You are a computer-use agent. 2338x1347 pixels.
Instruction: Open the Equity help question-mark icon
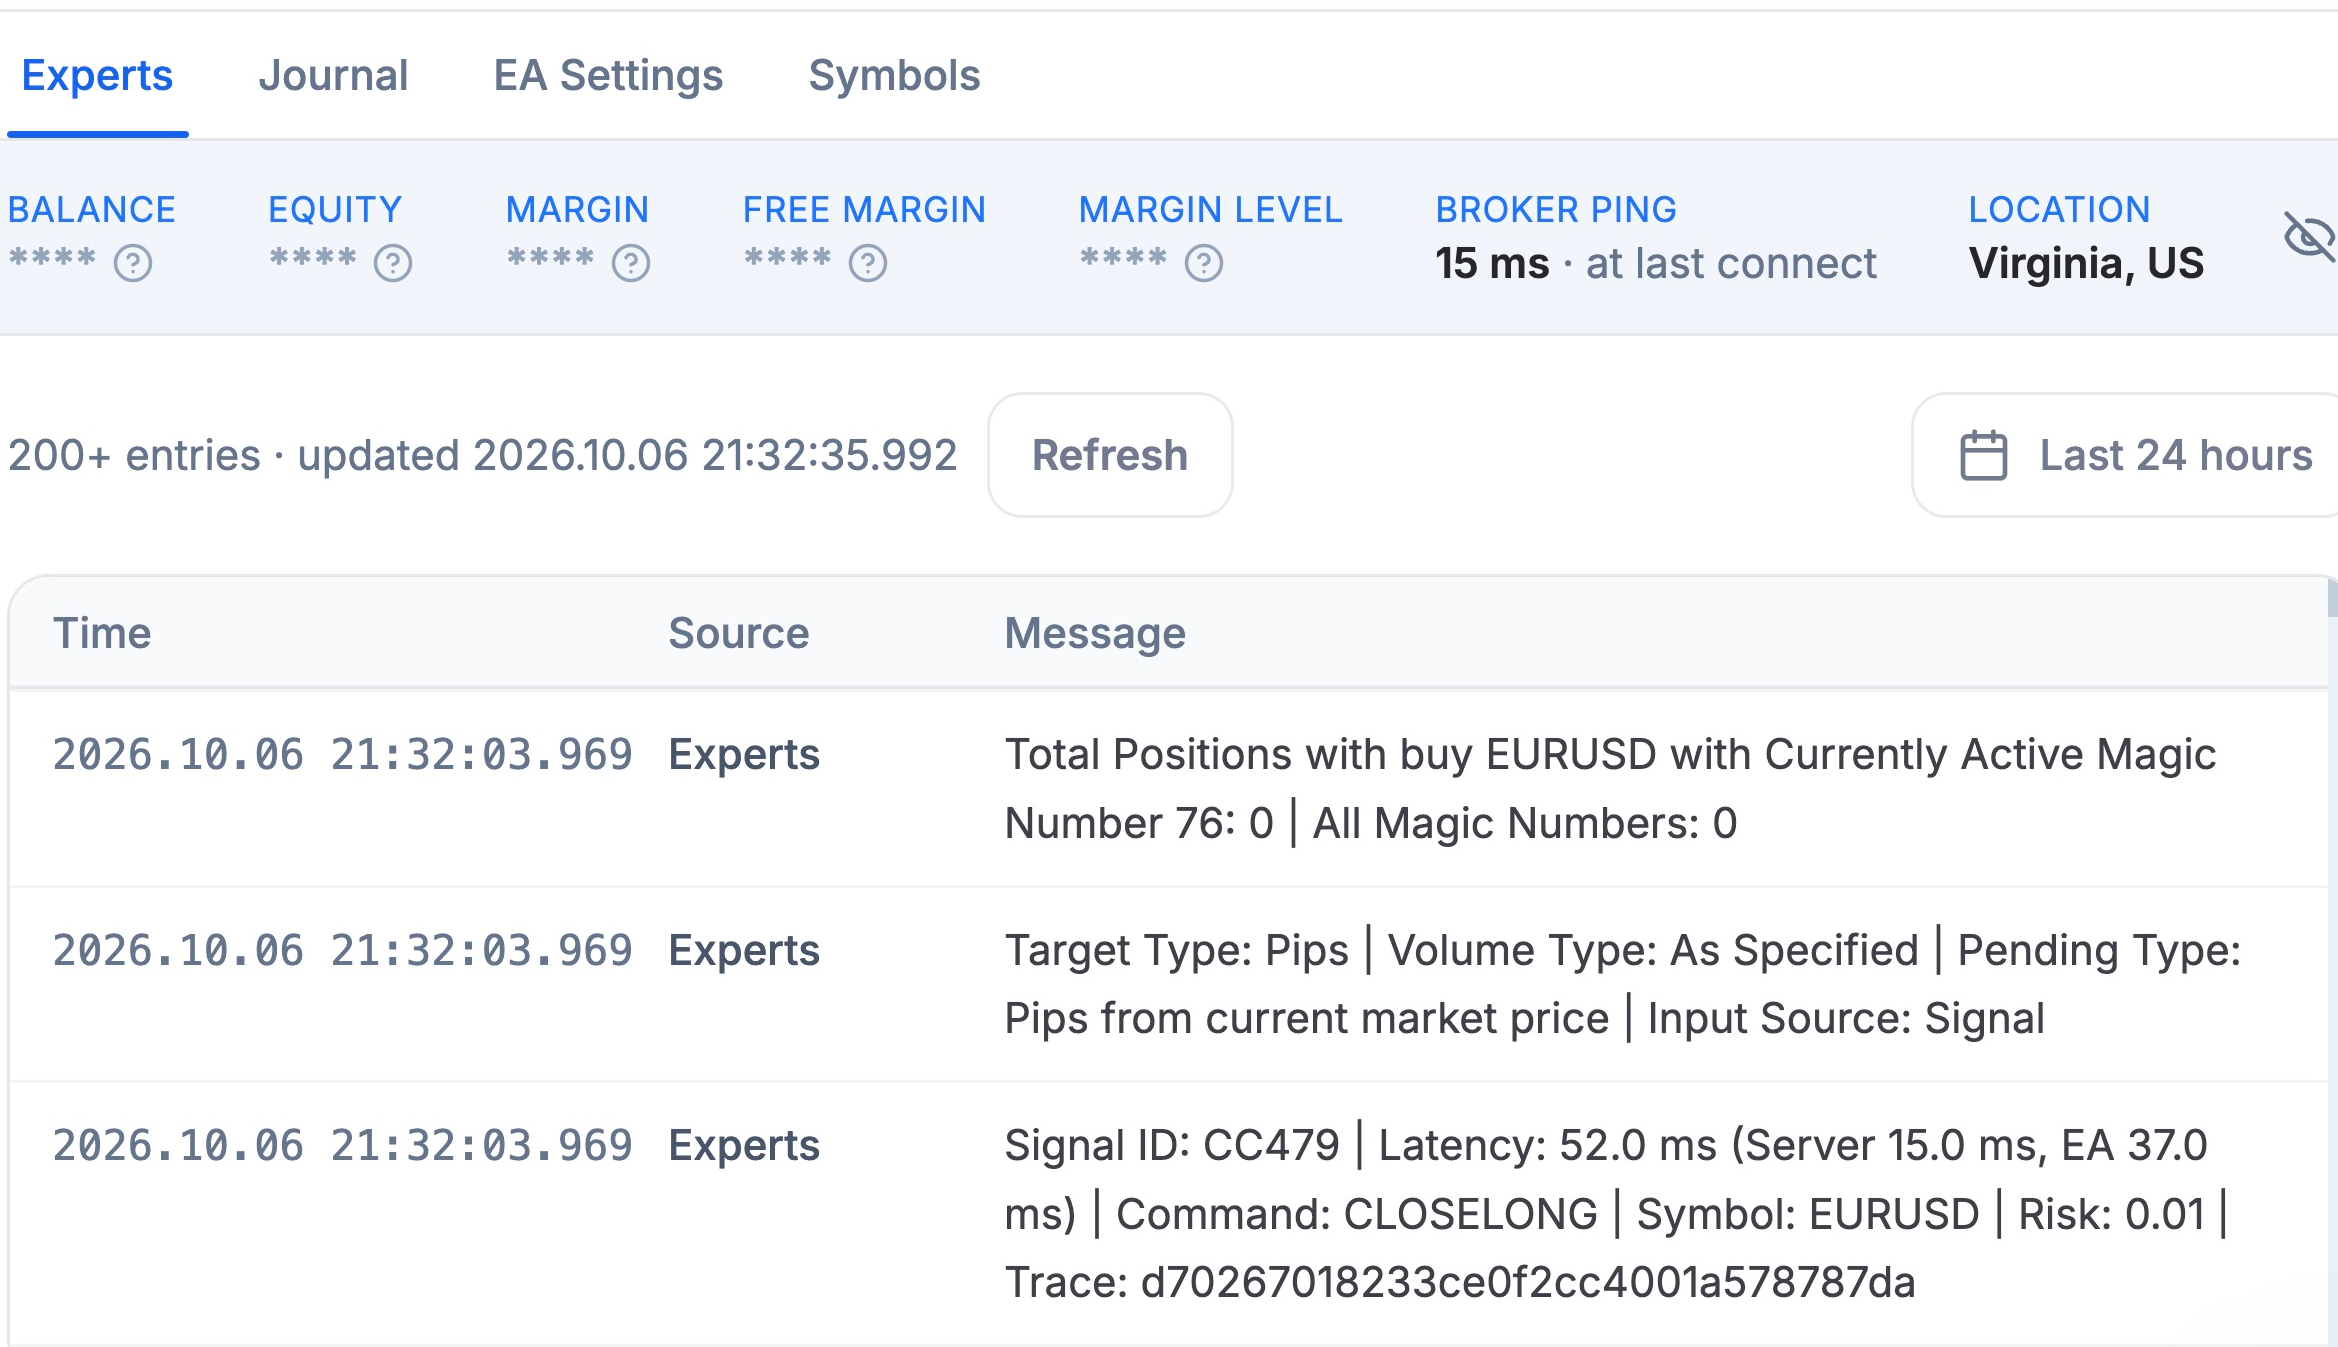click(x=393, y=264)
